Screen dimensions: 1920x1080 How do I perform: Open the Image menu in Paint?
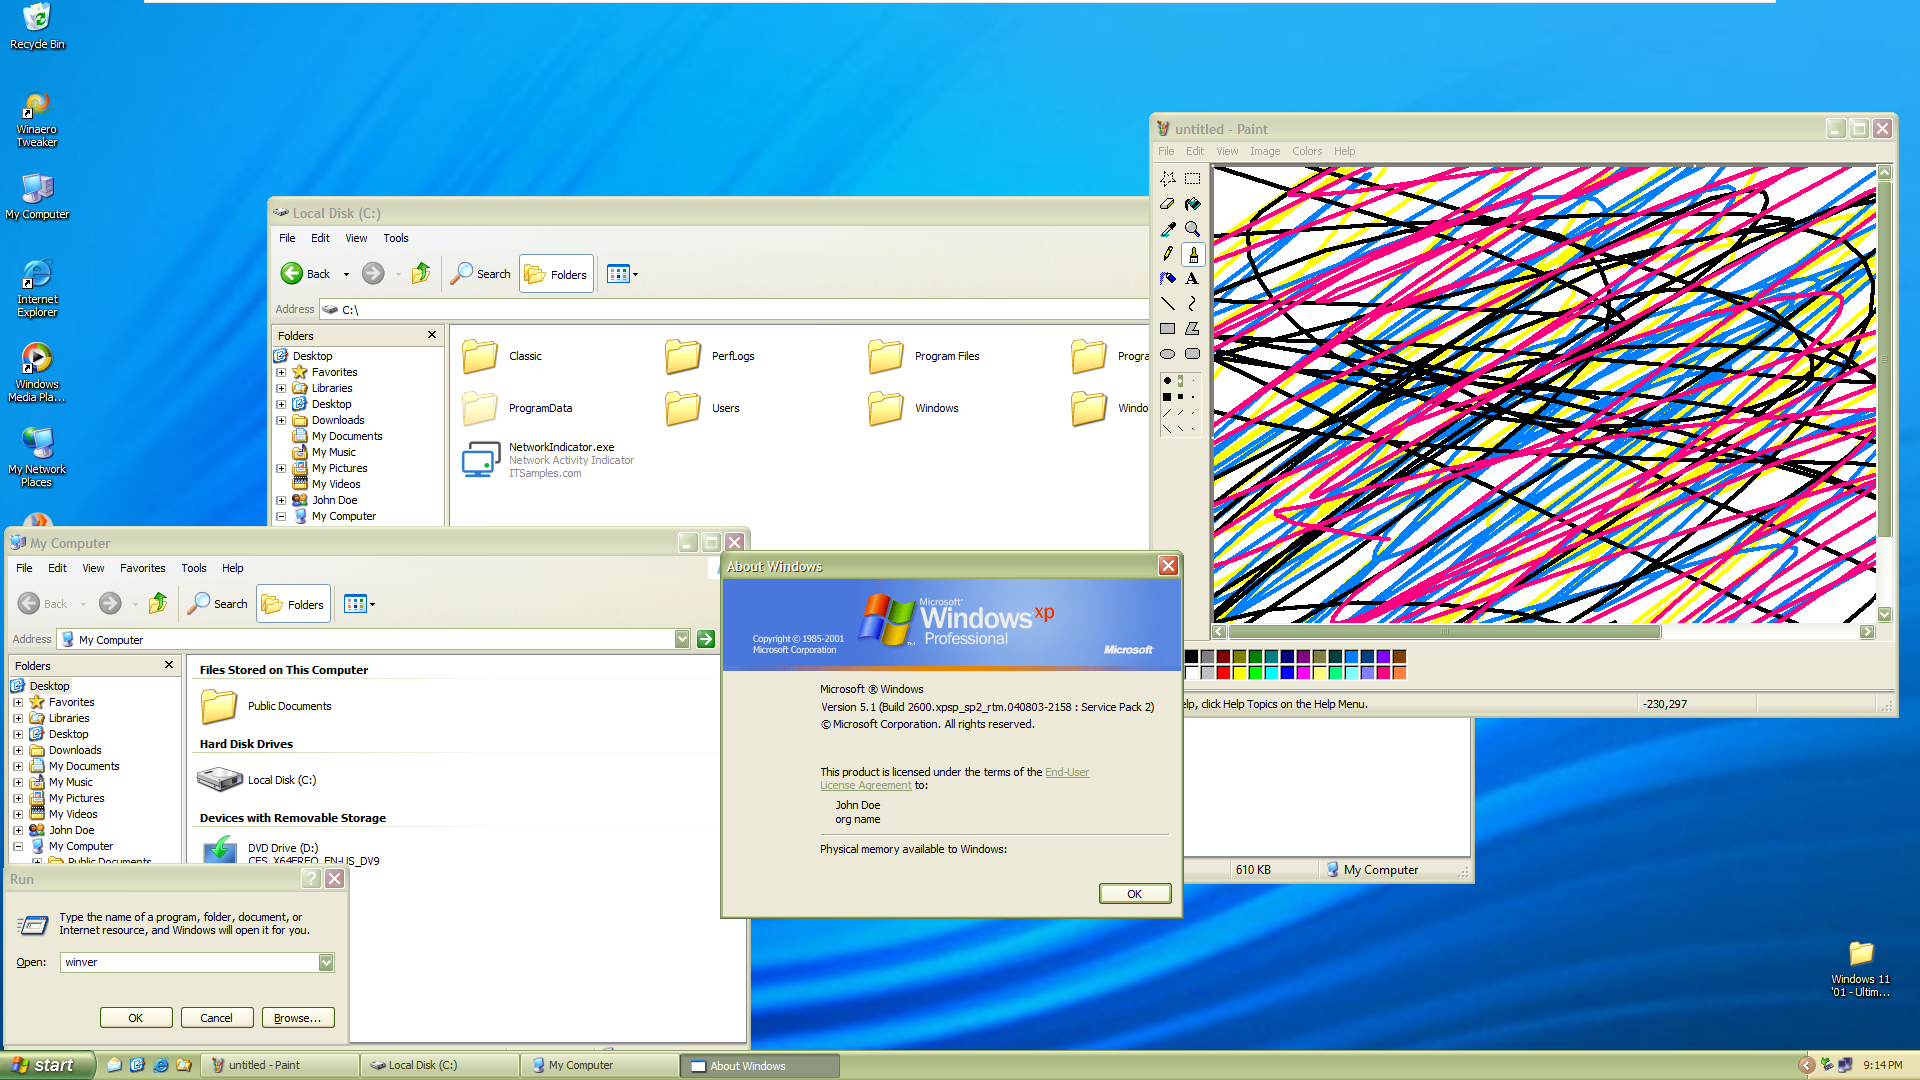coord(1264,152)
